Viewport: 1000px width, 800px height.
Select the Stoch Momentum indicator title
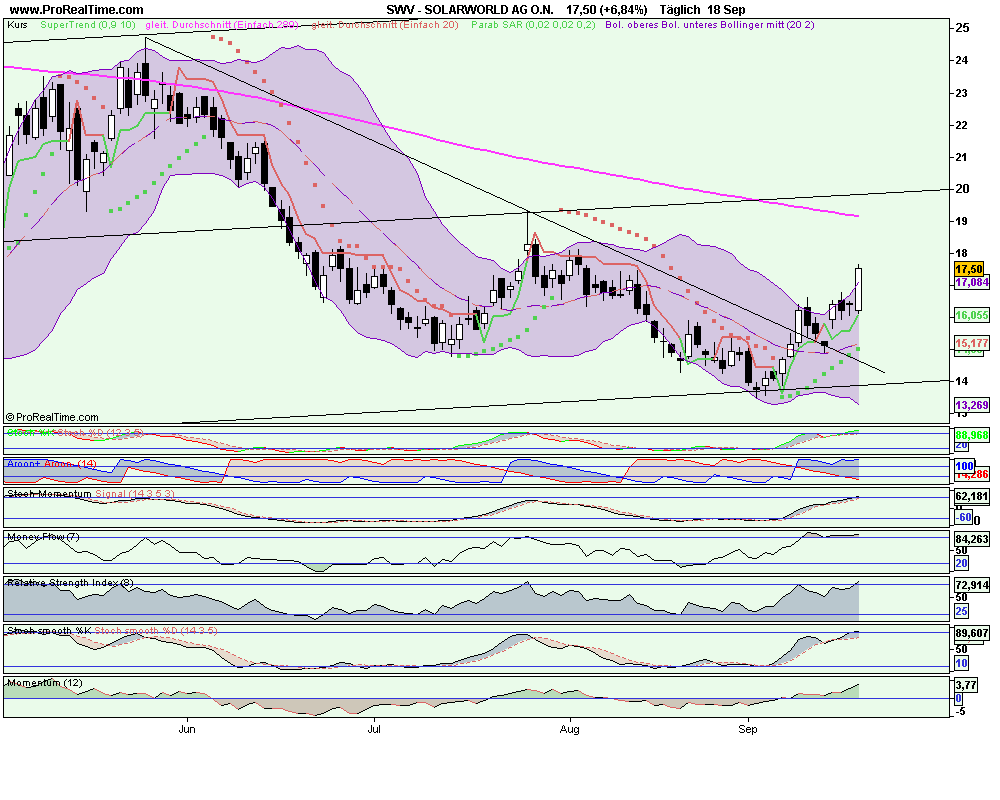coord(49,494)
